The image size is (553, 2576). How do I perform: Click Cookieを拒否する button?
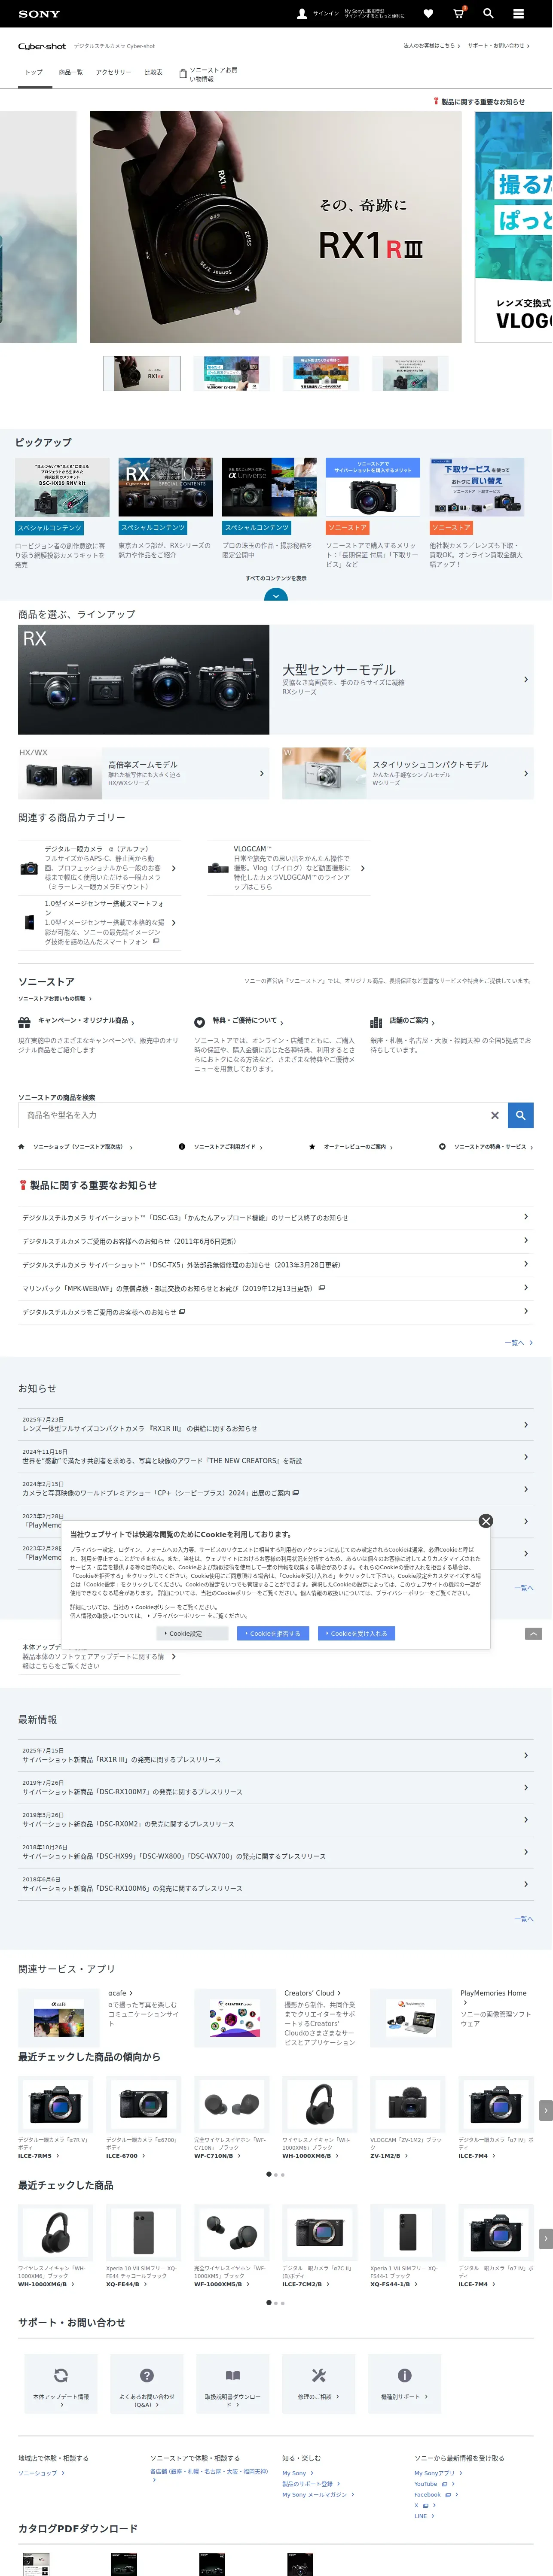coord(273,1633)
